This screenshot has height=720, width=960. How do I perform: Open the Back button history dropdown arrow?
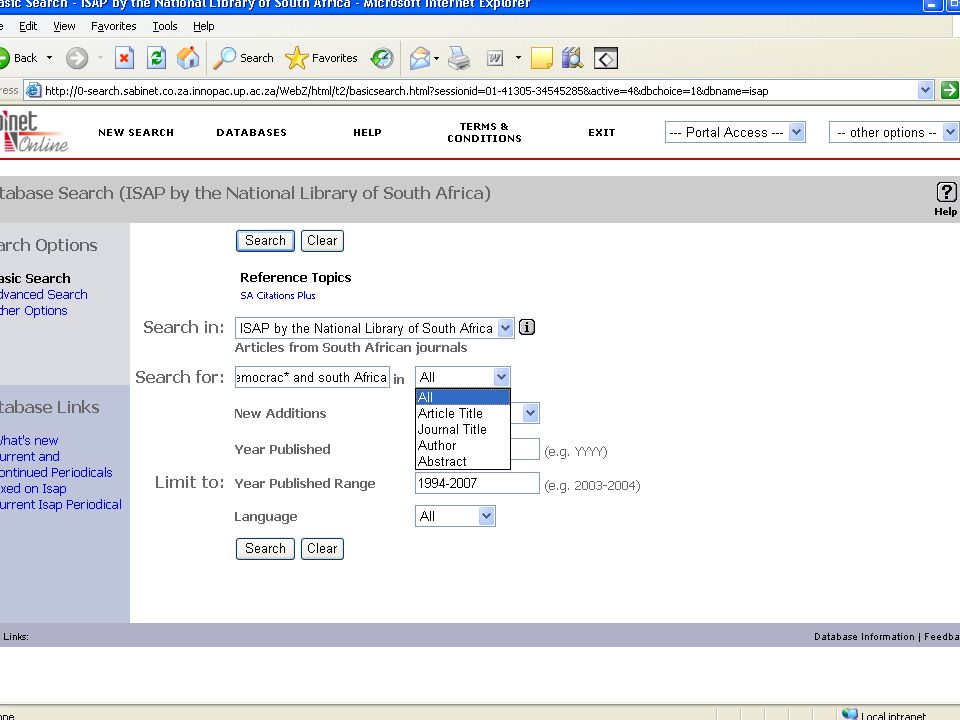pyautogui.click(x=50, y=58)
